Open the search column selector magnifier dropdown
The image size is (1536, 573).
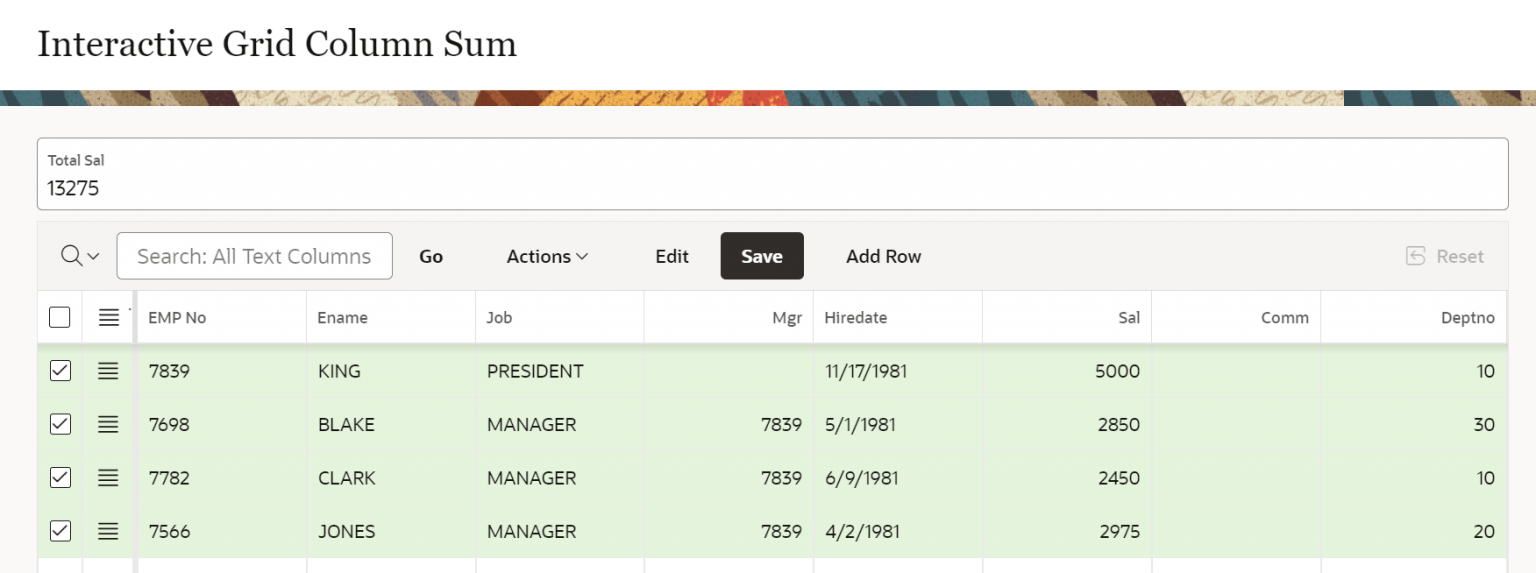coord(80,256)
